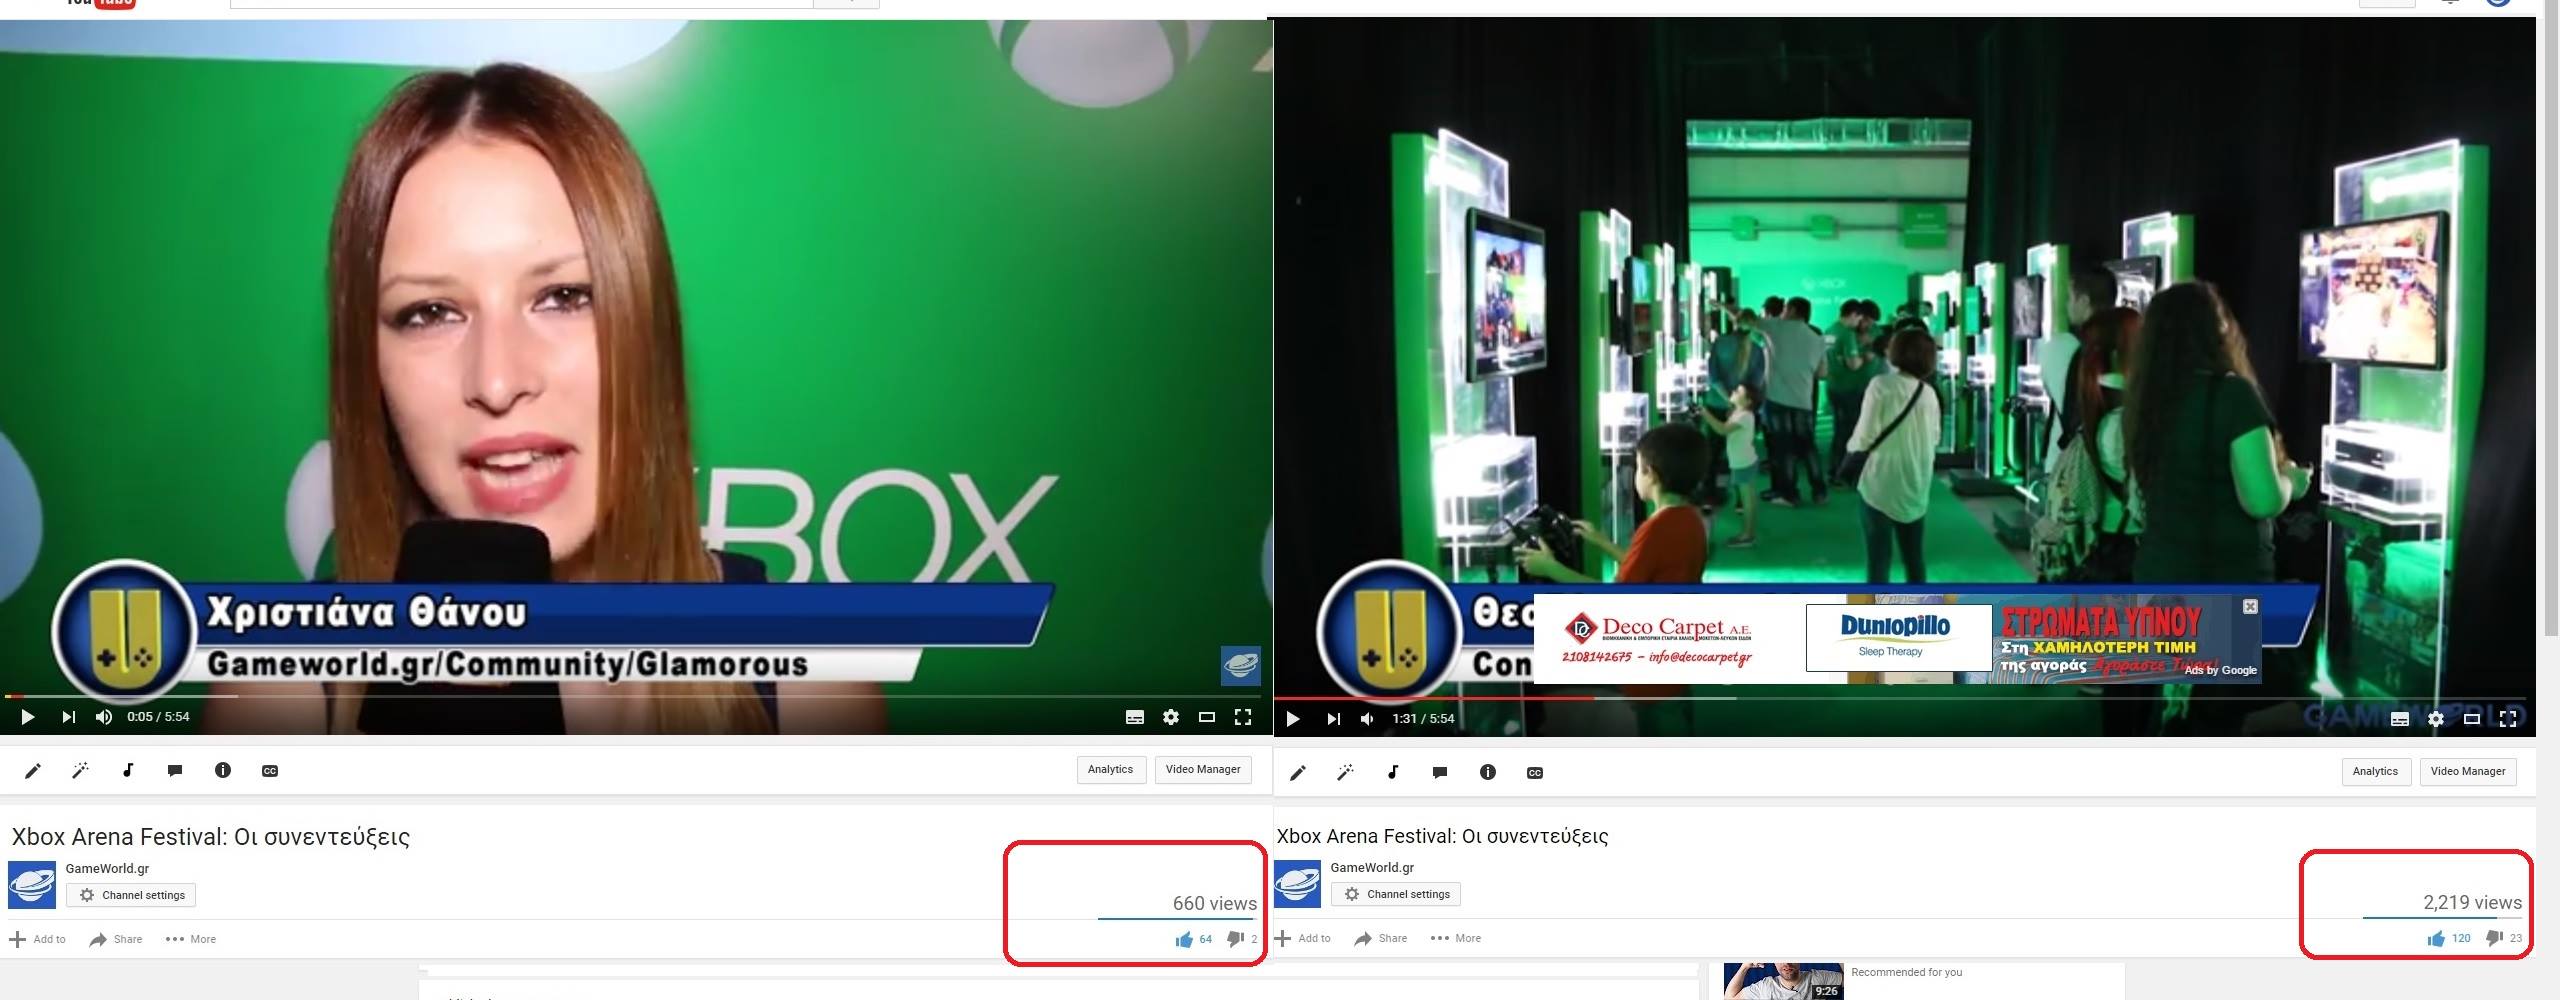Viewport: 2560px width, 1000px height.
Task: Expand the More menu under left video
Action: tap(191, 939)
